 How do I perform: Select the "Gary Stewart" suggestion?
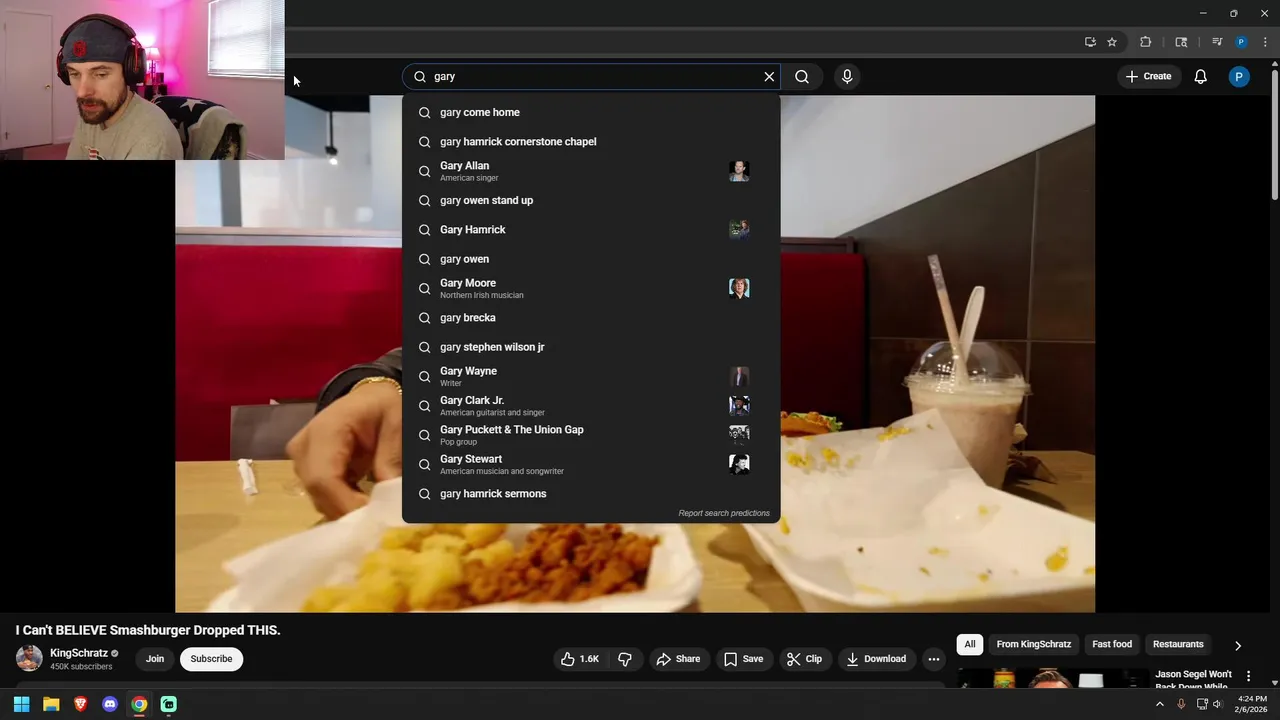[591, 464]
